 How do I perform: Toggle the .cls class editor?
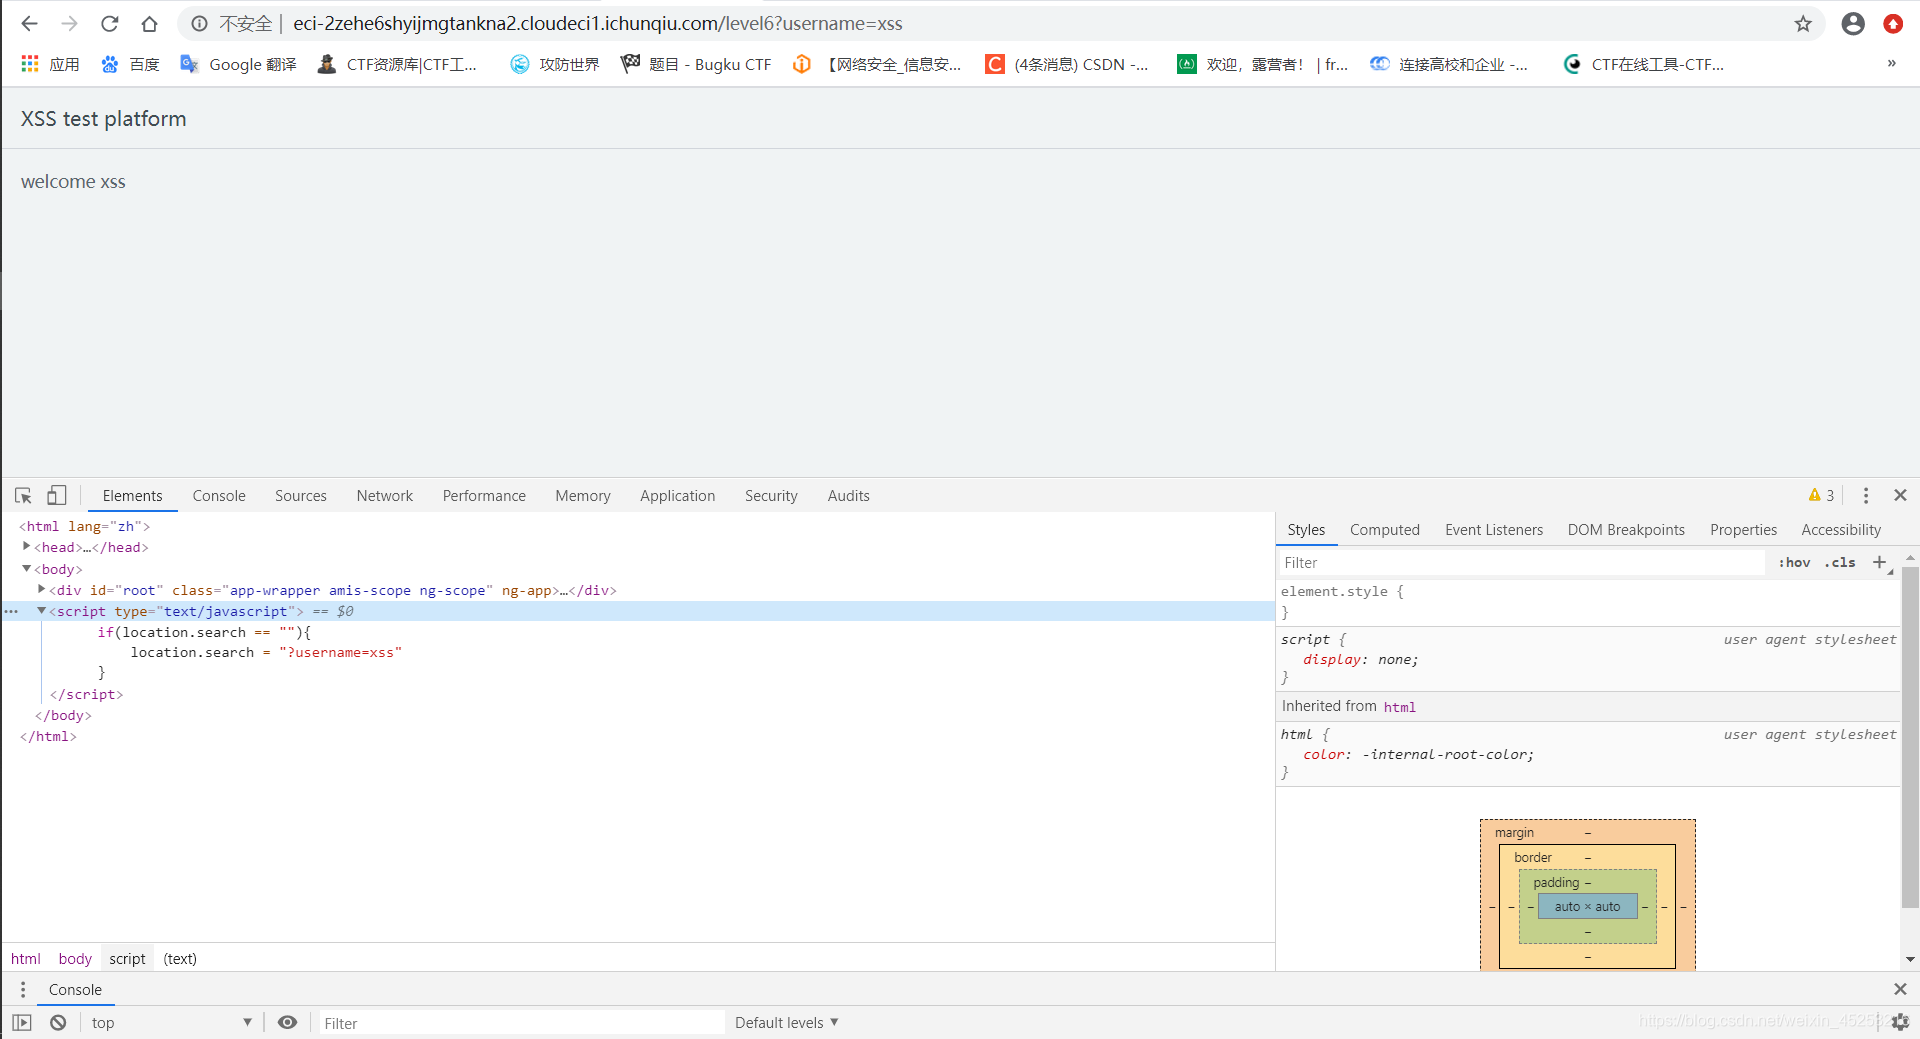point(1840,562)
